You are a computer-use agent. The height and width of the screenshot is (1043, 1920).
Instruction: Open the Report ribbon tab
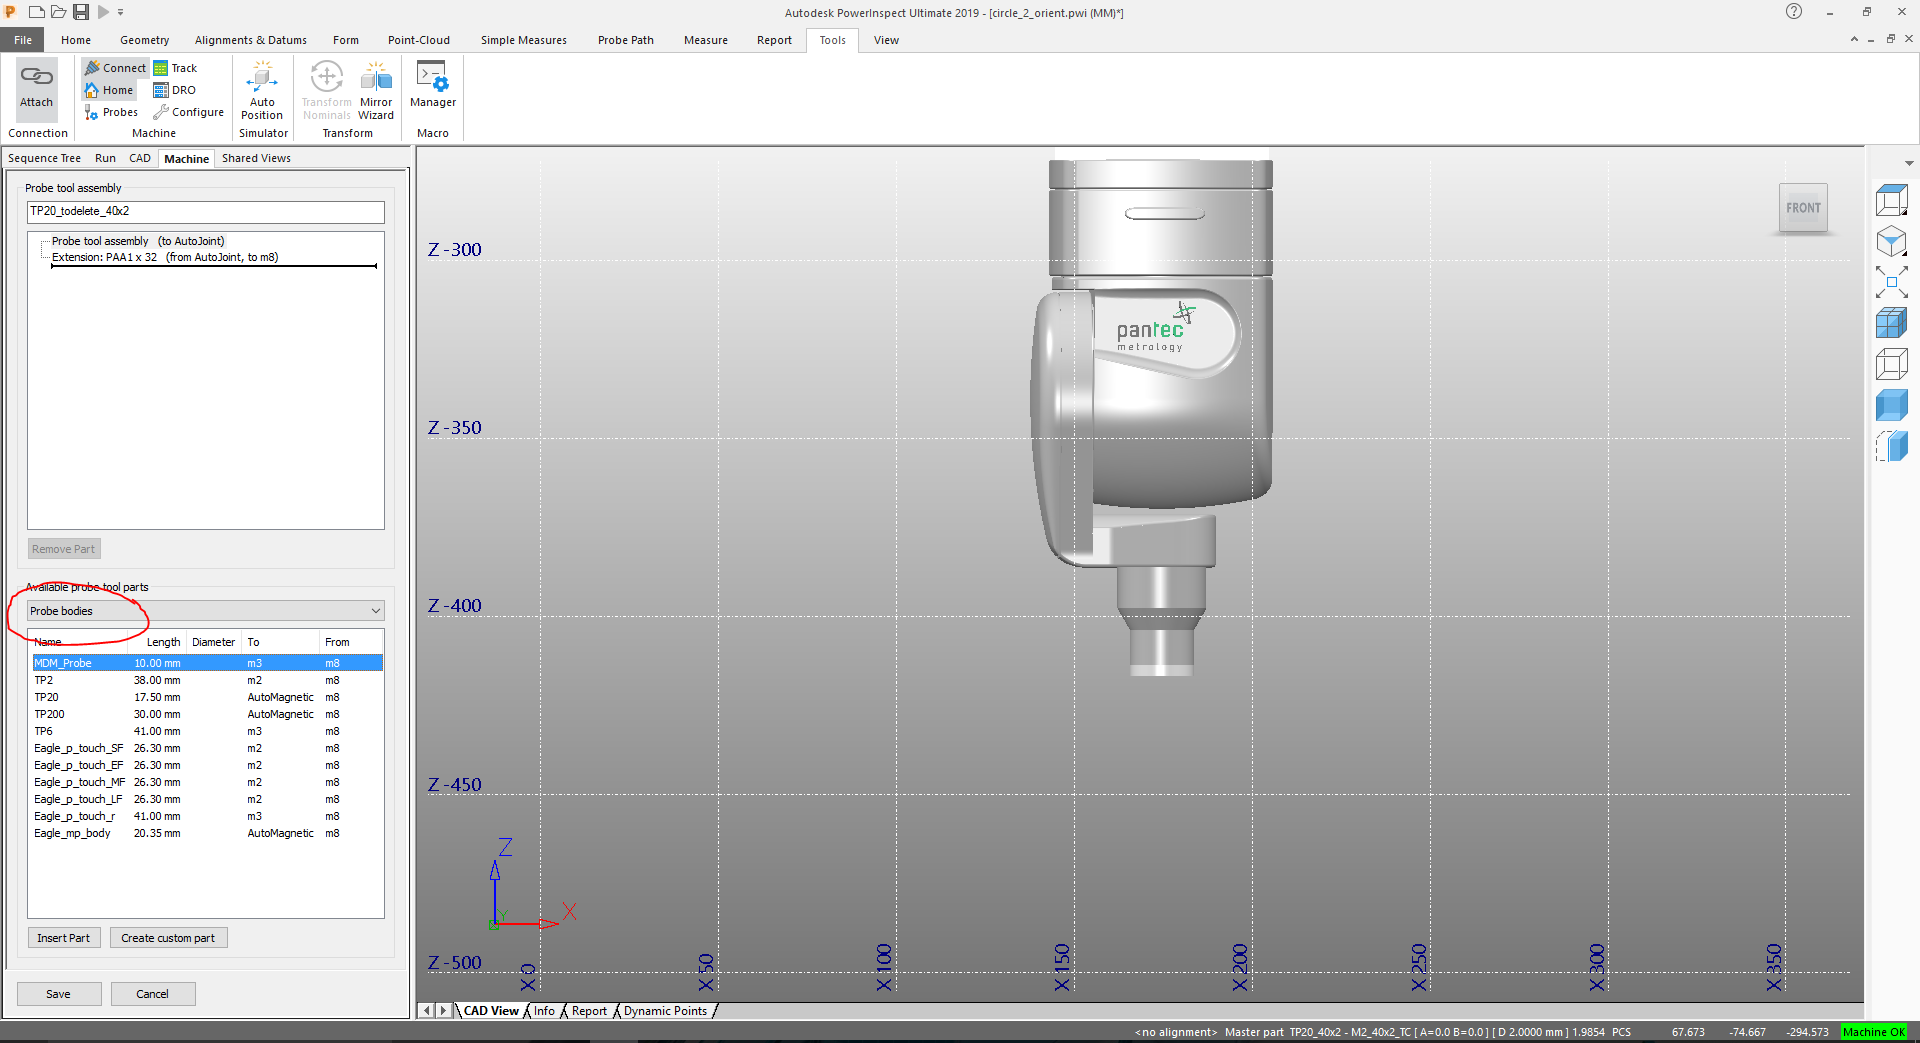pyautogui.click(x=773, y=40)
